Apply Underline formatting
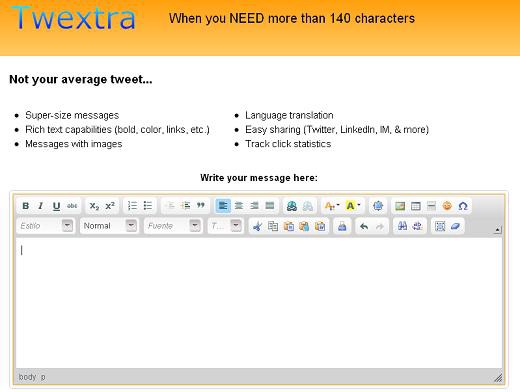This screenshot has height=392, width=520. 56,206
